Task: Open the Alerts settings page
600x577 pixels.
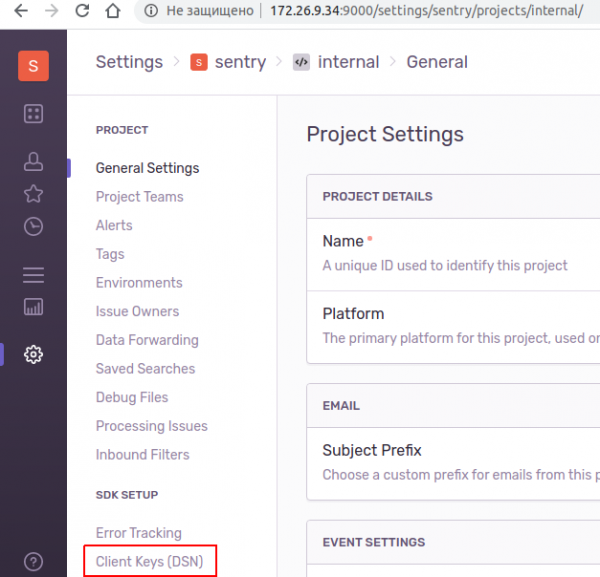Action: click(114, 225)
